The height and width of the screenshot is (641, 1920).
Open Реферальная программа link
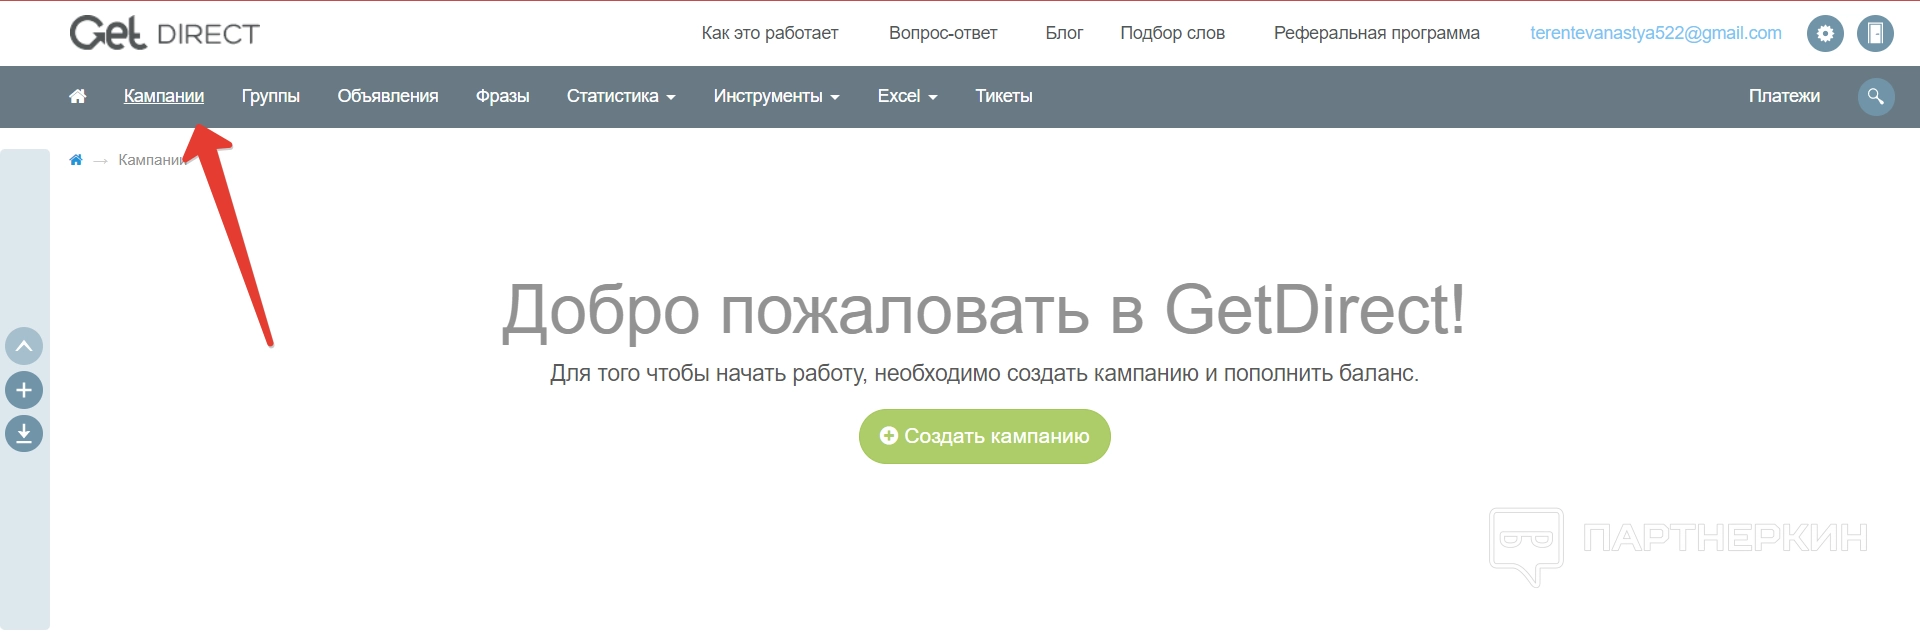point(1377,33)
